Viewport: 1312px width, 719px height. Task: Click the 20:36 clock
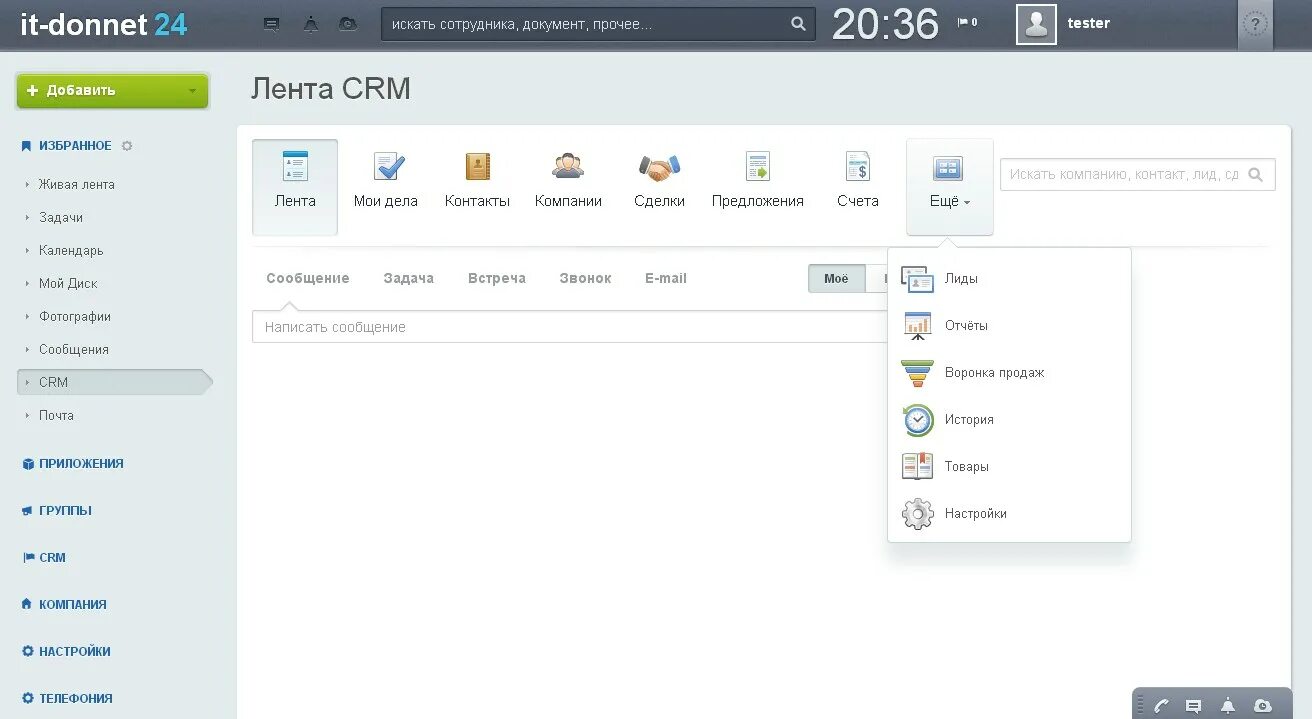[885, 24]
